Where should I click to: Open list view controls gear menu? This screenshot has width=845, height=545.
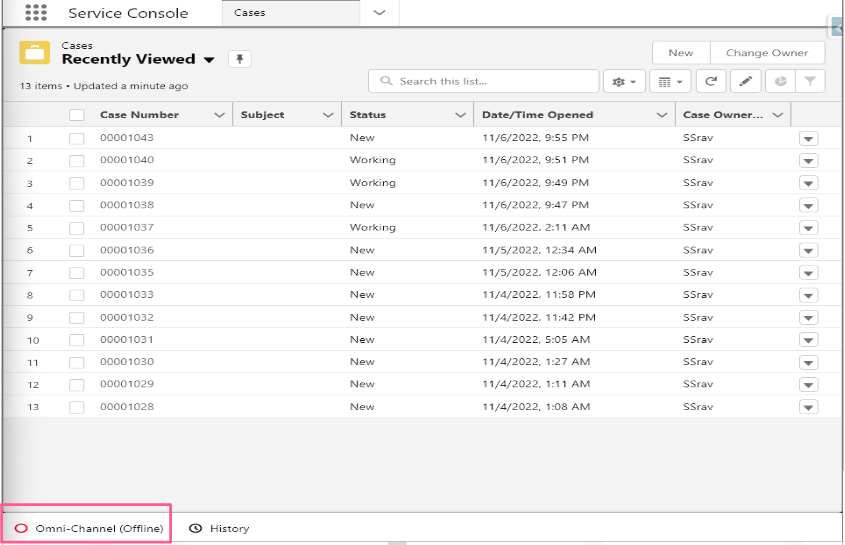pos(623,82)
